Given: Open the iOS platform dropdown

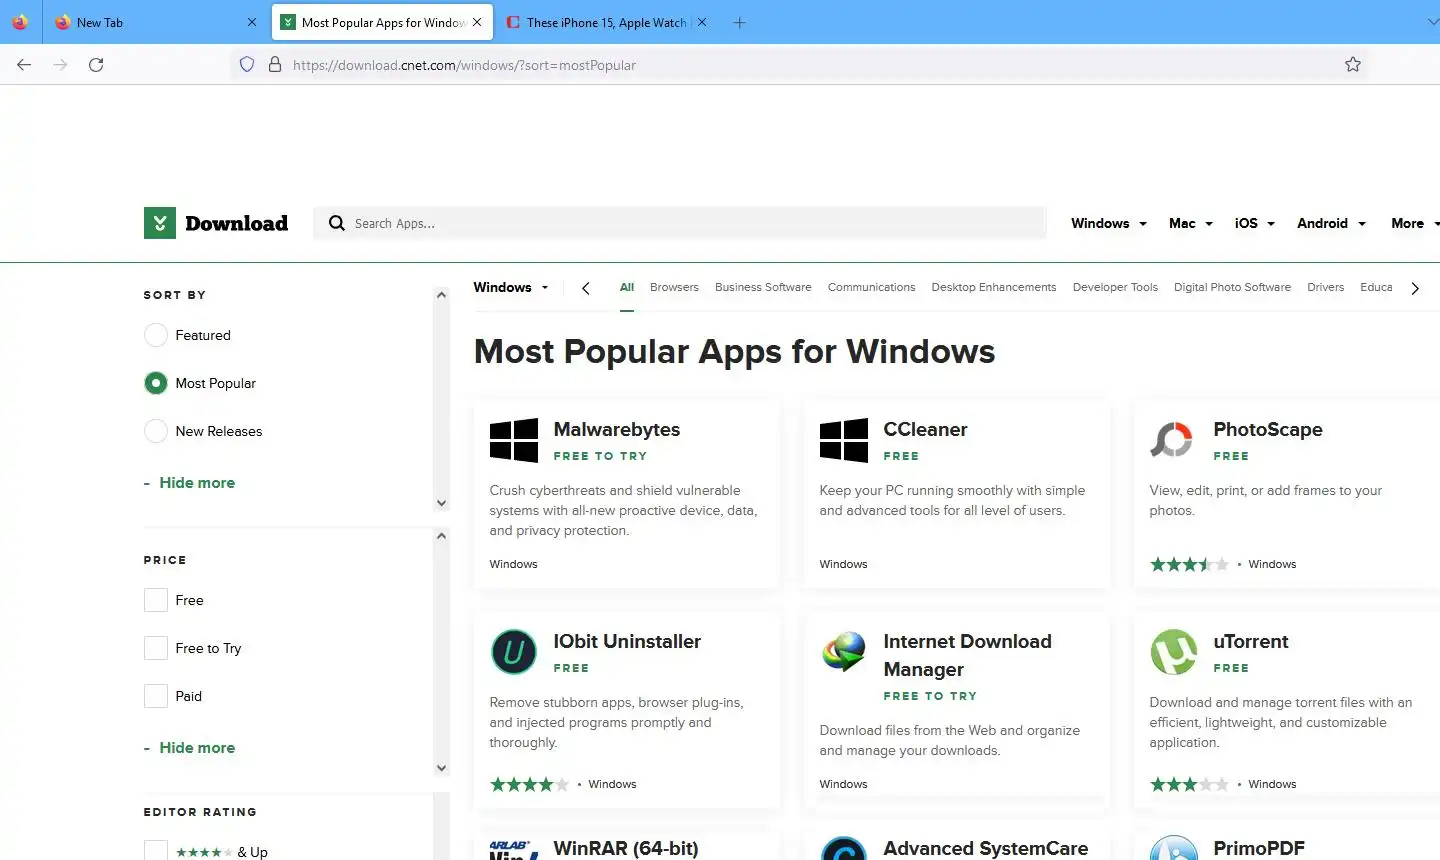Looking at the screenshot, I should click(x=1255, y=223).
